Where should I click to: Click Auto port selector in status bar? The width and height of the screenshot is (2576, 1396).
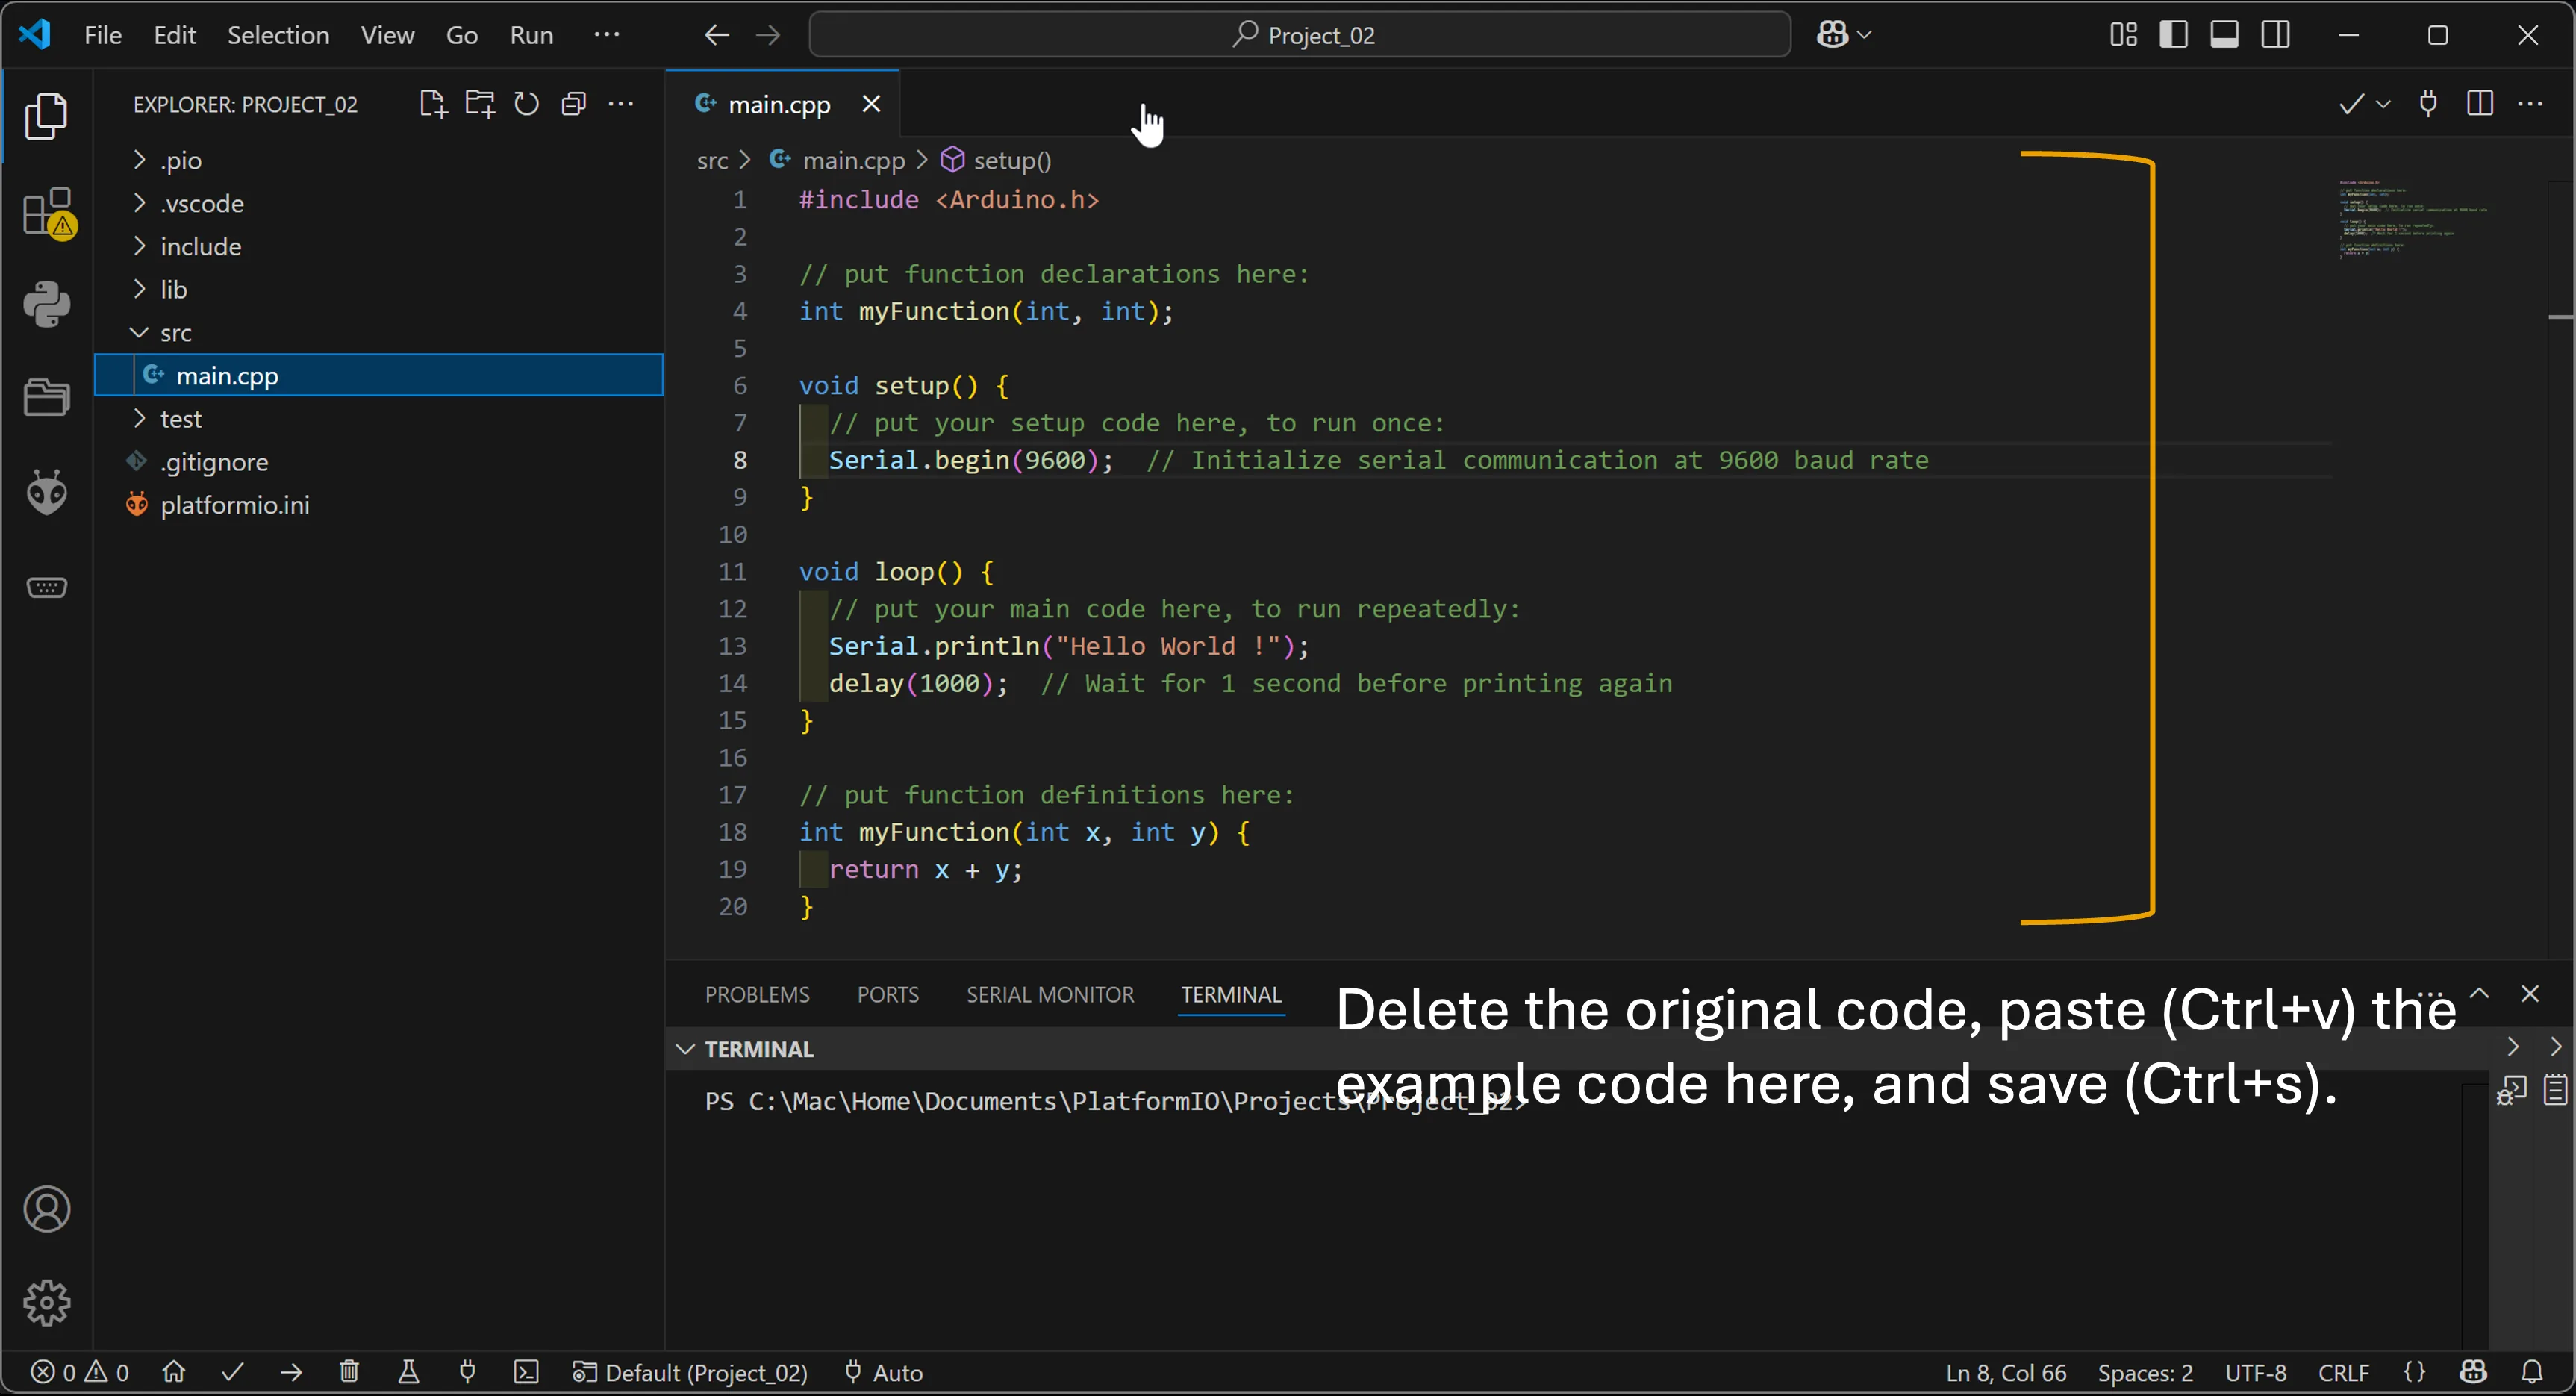884,1372
